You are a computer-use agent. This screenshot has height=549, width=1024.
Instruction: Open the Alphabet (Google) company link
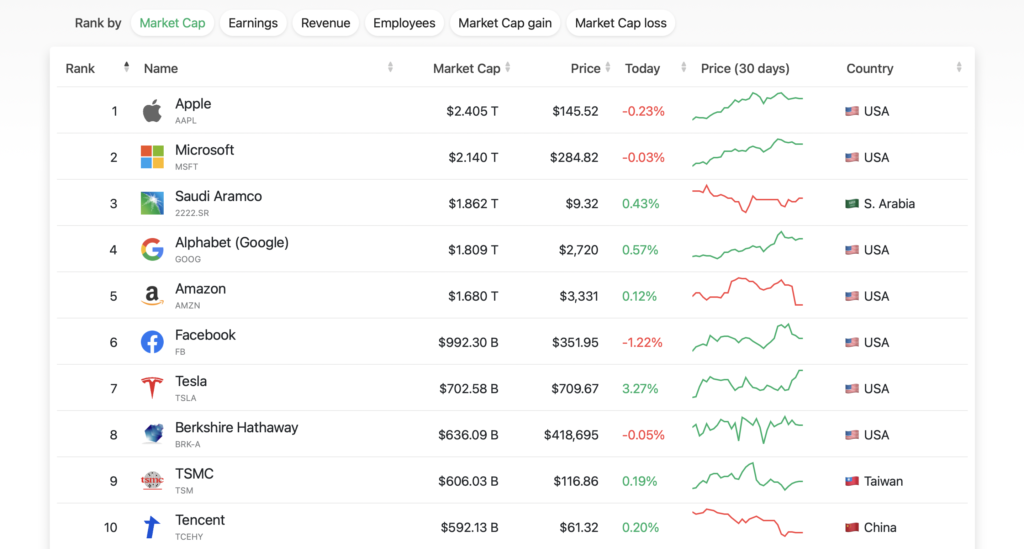(232, 243)
